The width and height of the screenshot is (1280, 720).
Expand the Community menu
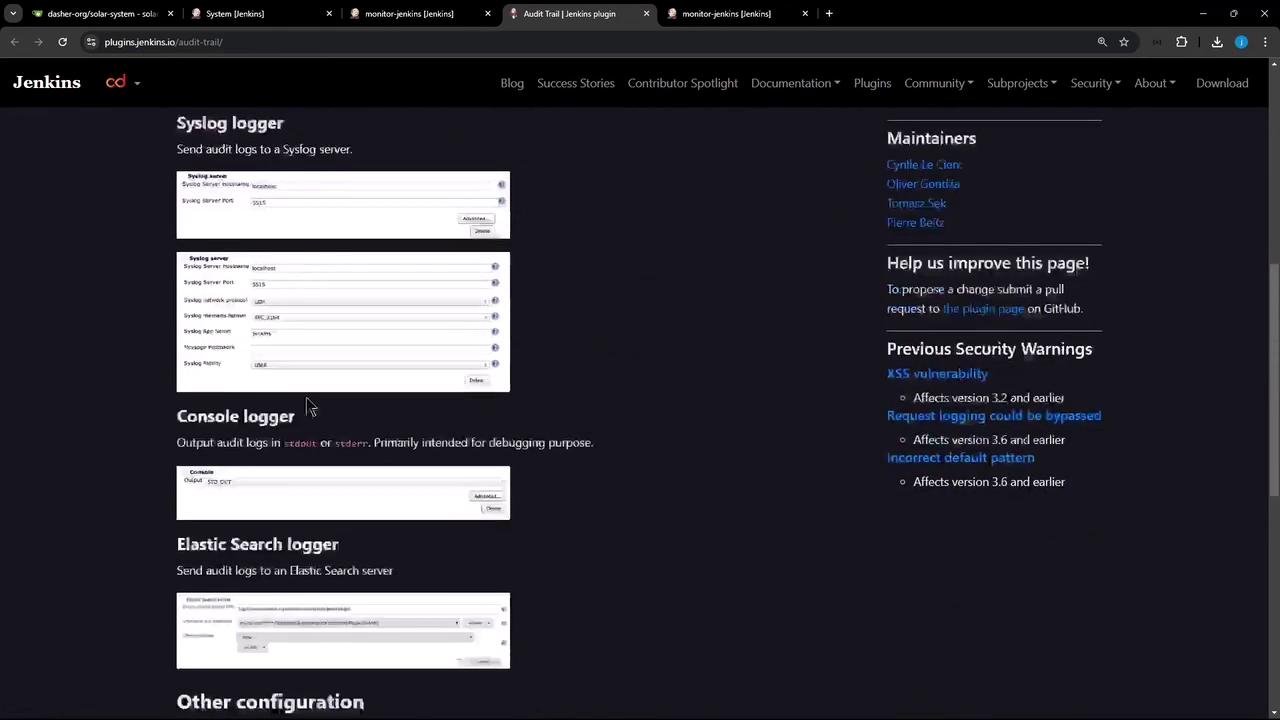[x=939, y=83]
